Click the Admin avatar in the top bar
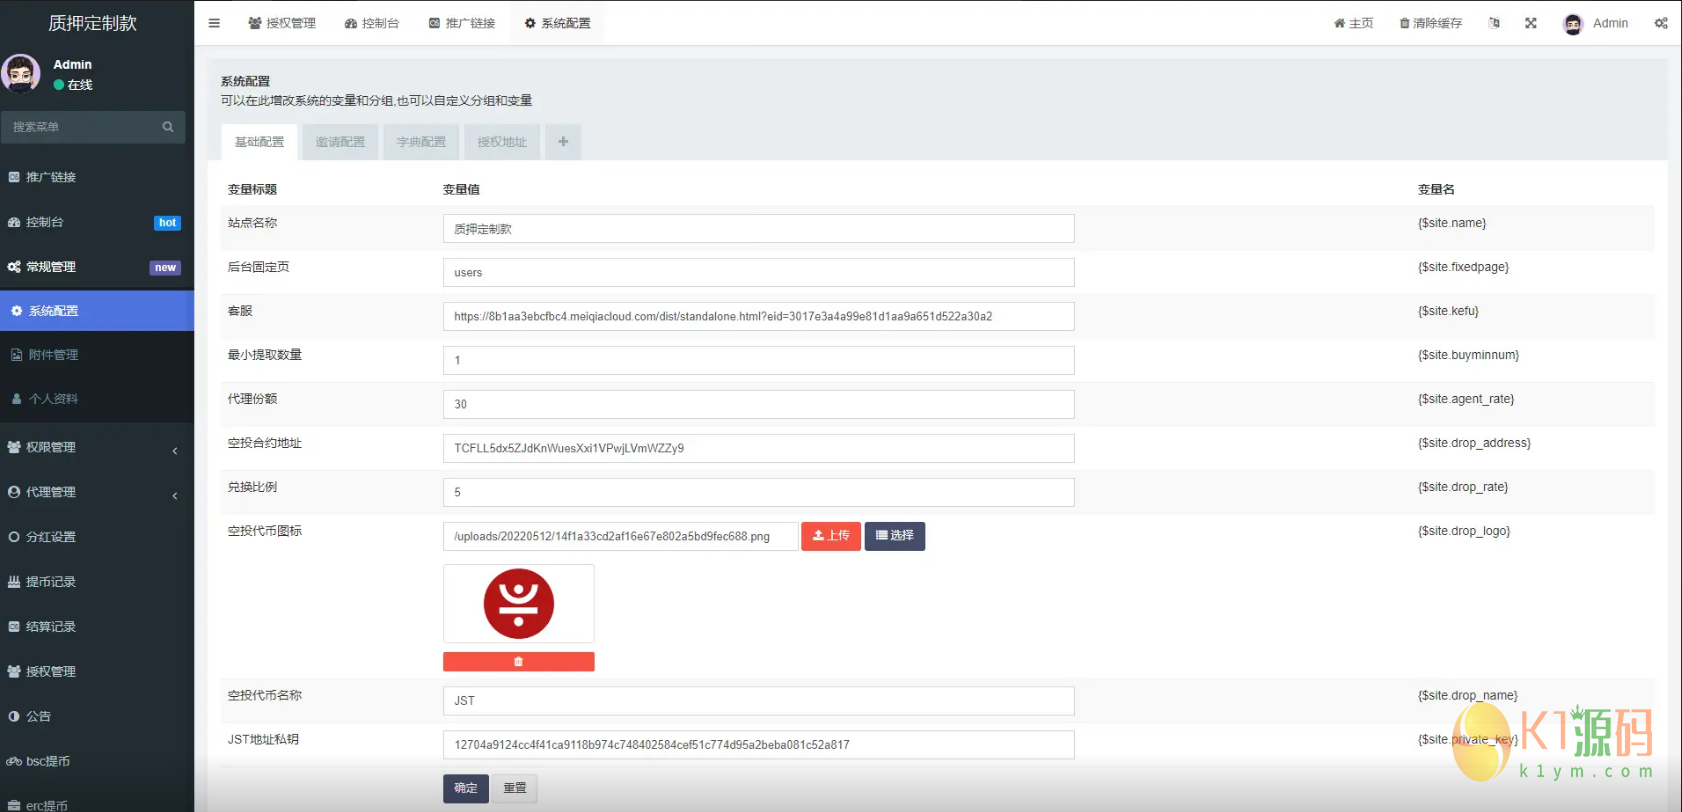 (1573, 24)
